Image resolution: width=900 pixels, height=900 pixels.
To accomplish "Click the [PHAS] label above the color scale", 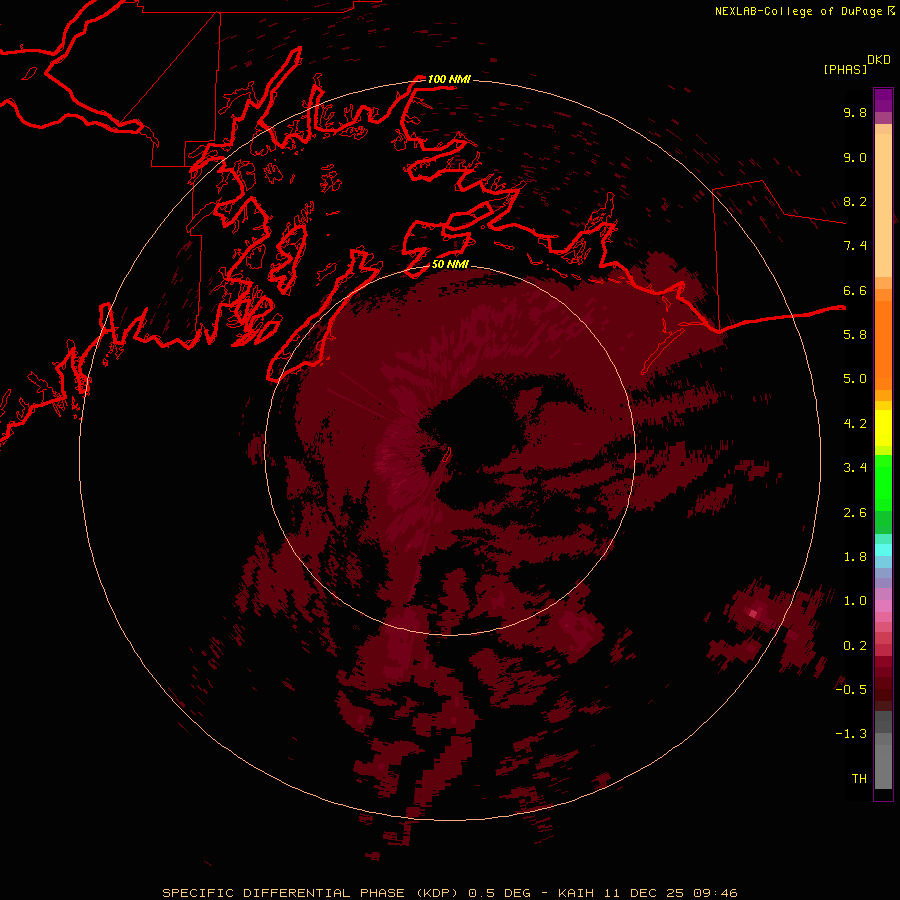I will coord(845,69).
